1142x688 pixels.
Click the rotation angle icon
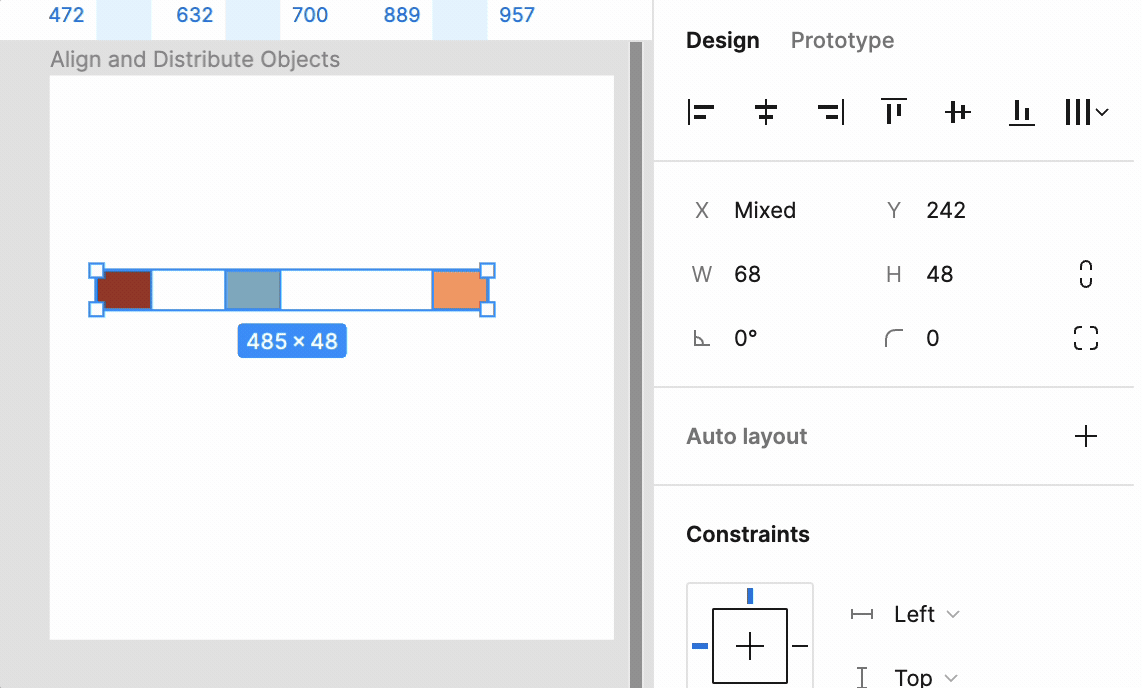pyautogui.click(x=700, y=338)
